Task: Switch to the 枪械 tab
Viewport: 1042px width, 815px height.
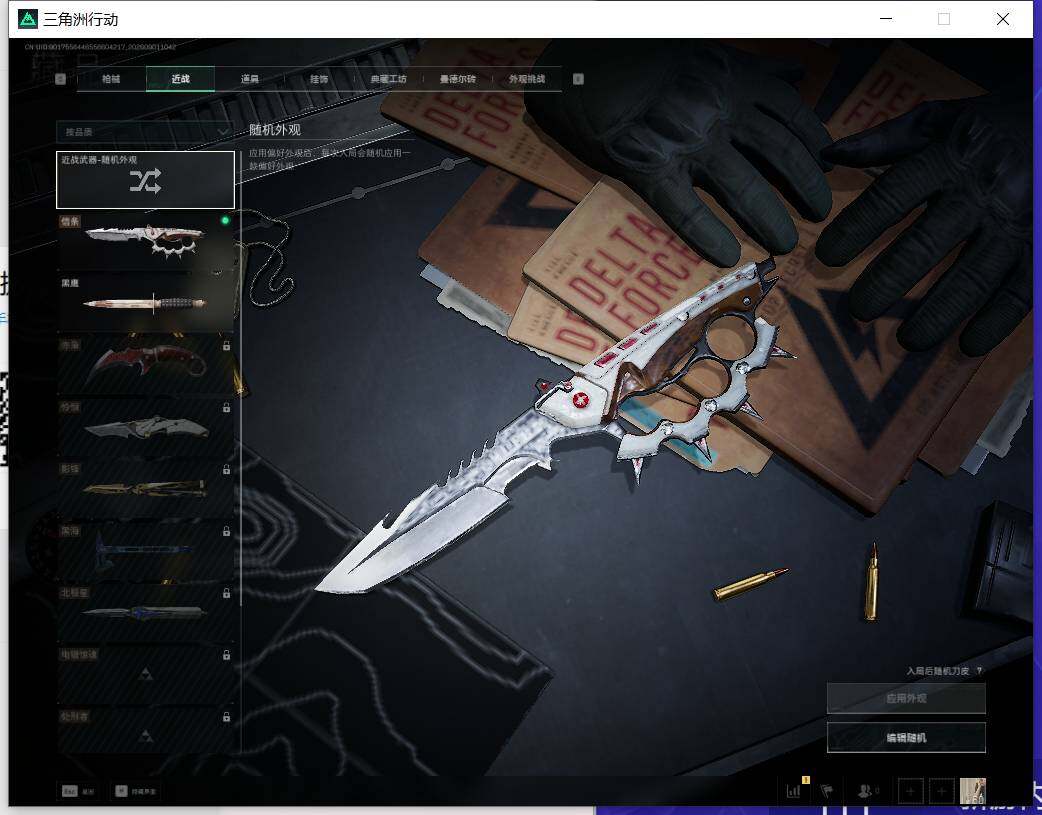Action: 111,78
